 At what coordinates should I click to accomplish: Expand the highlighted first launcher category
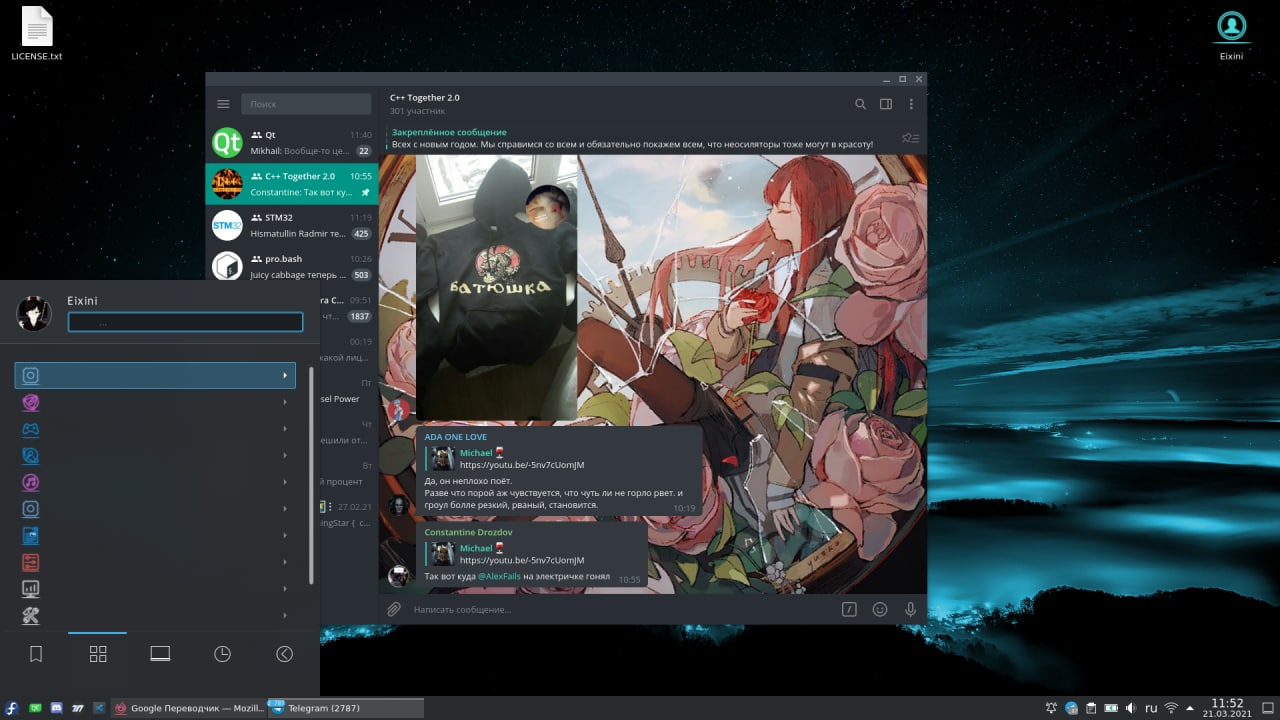[155, 375]
